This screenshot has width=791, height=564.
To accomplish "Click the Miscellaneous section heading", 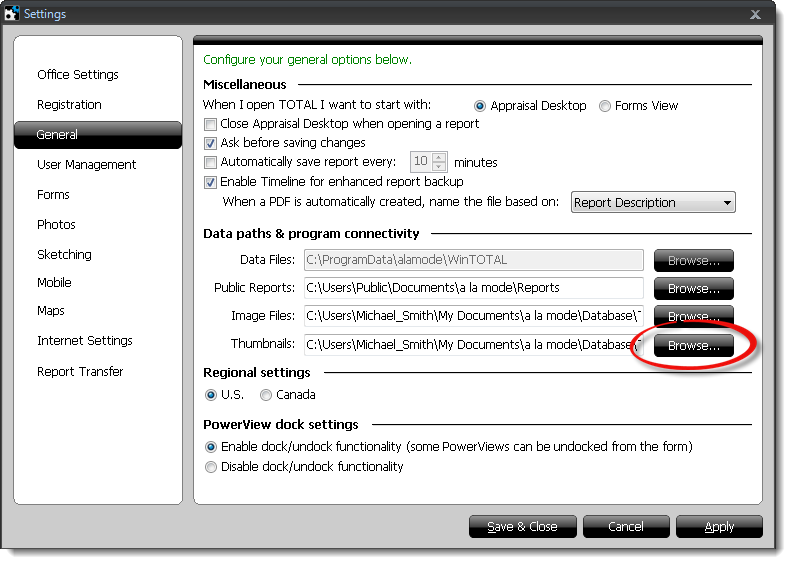I will point(245,84).
